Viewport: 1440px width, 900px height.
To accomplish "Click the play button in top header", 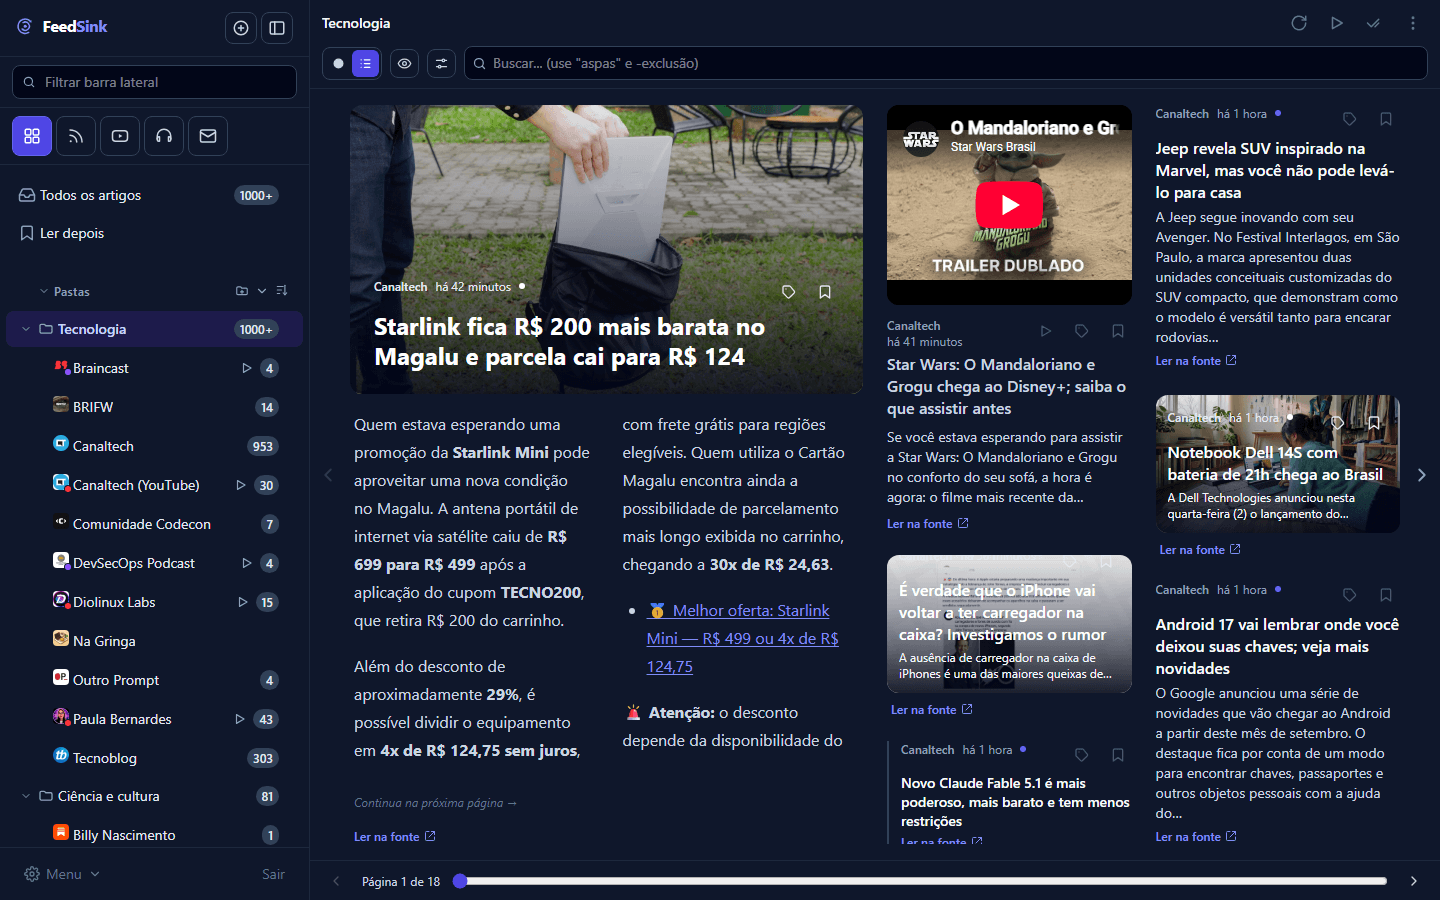I will (1336, 23).
